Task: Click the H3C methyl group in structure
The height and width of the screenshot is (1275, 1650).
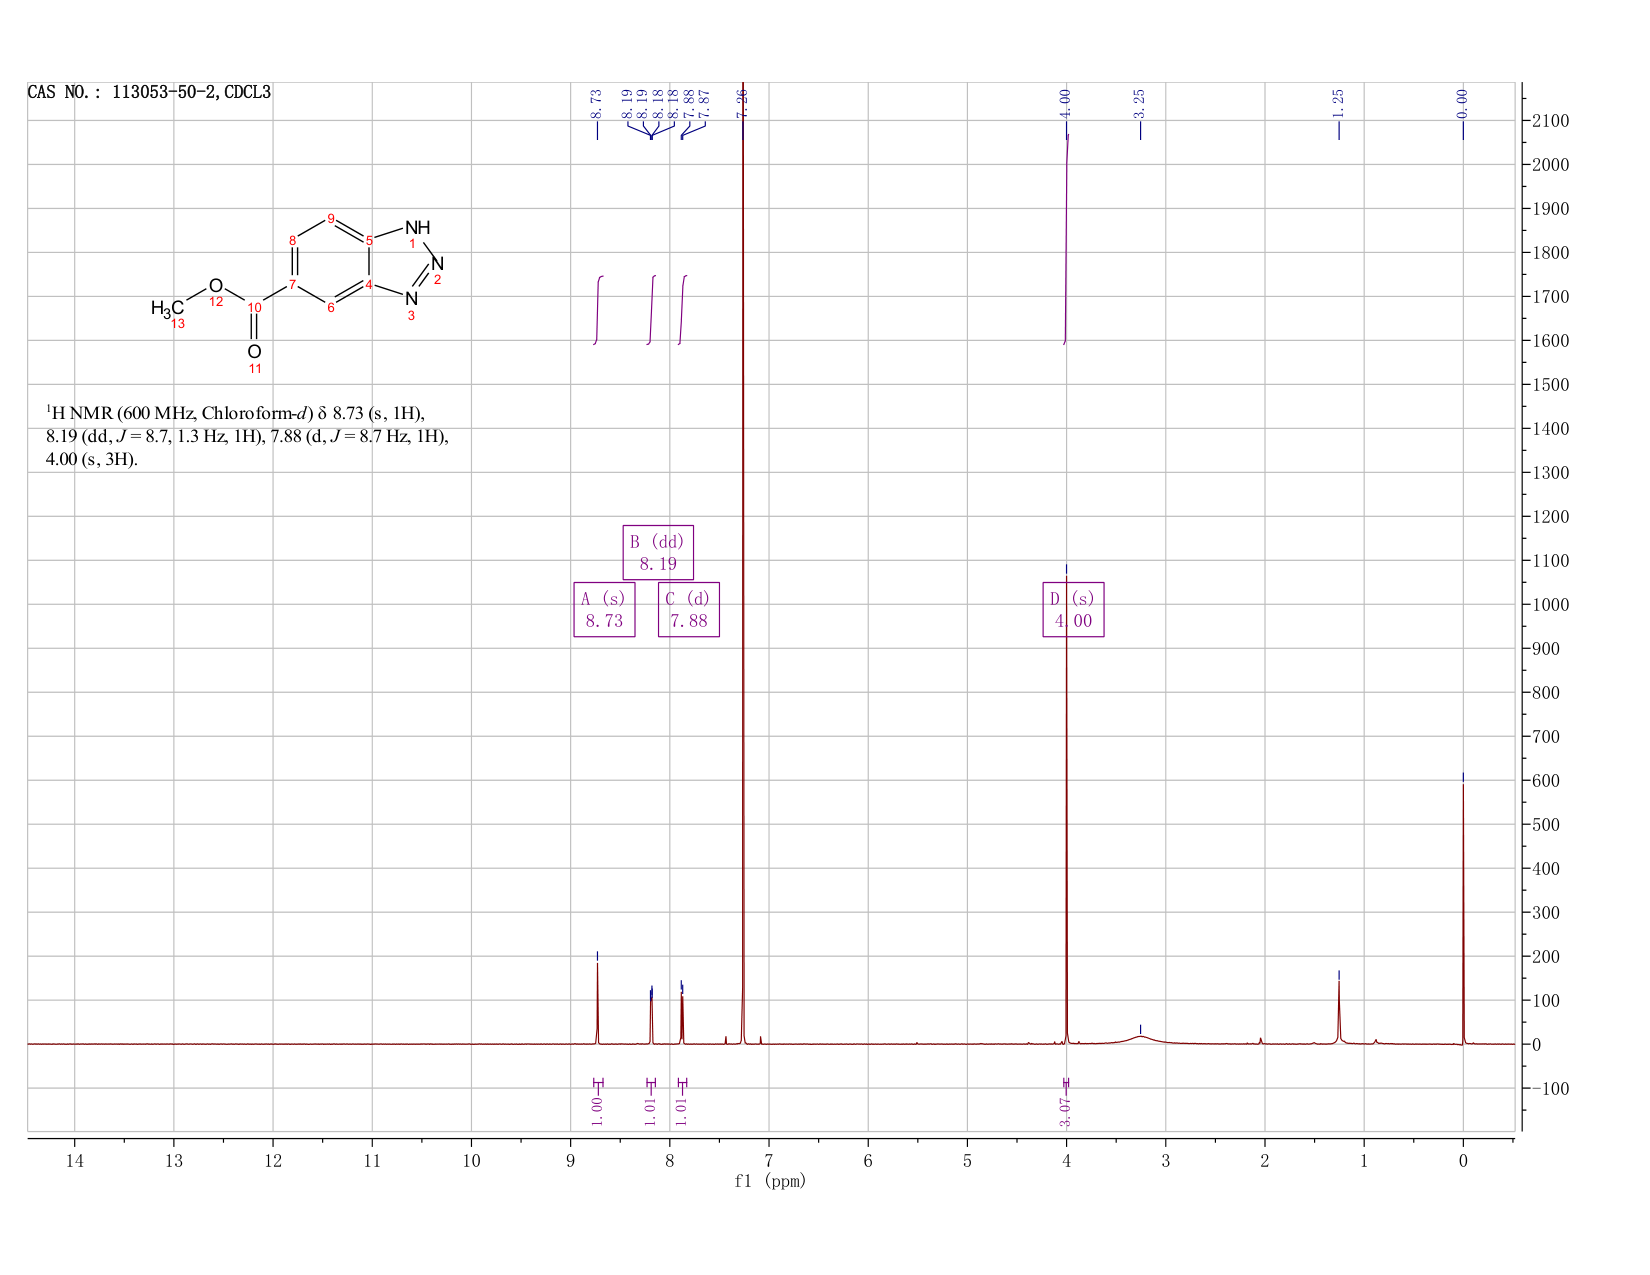Action: pyautogui.click(x=167, y=308)
